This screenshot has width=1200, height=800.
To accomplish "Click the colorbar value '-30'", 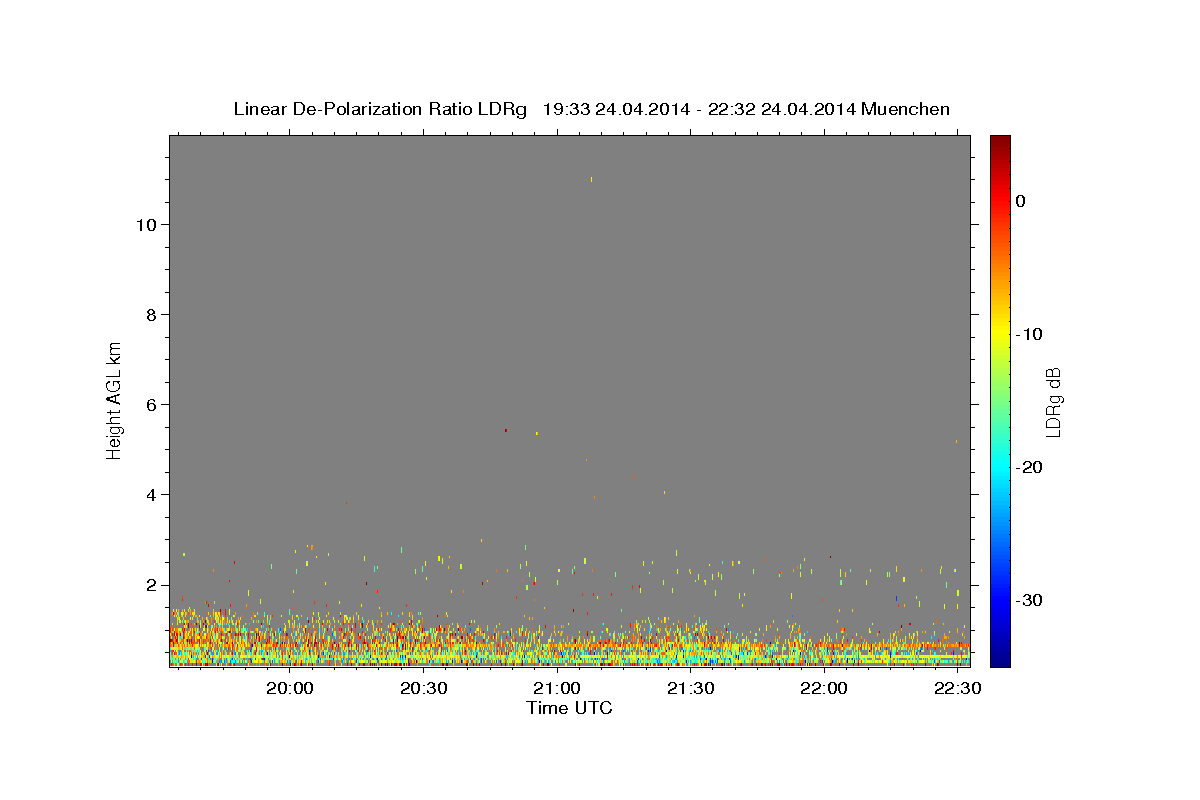I will (x=1030, y=600).
